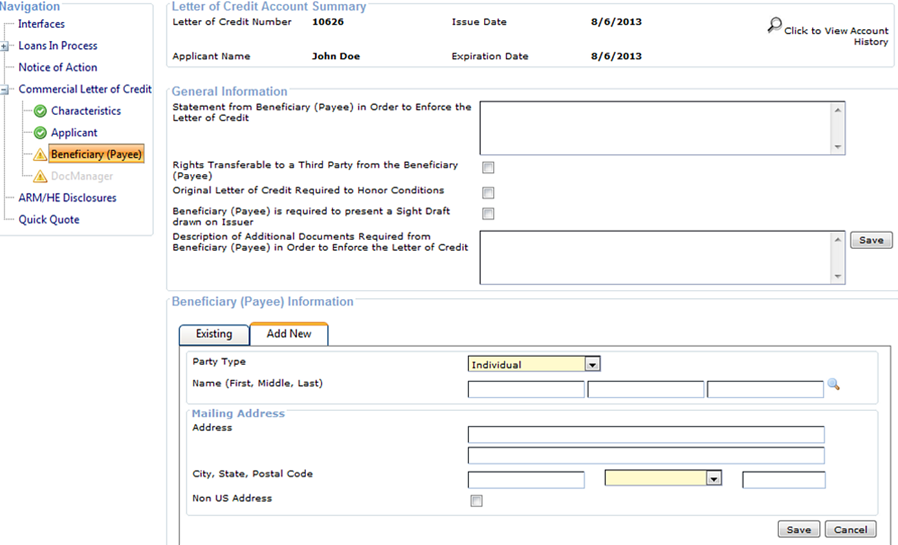The width and height of the screenshot is (898, 545).
Task: Open Characteristics page
Action: click(86, 111)
